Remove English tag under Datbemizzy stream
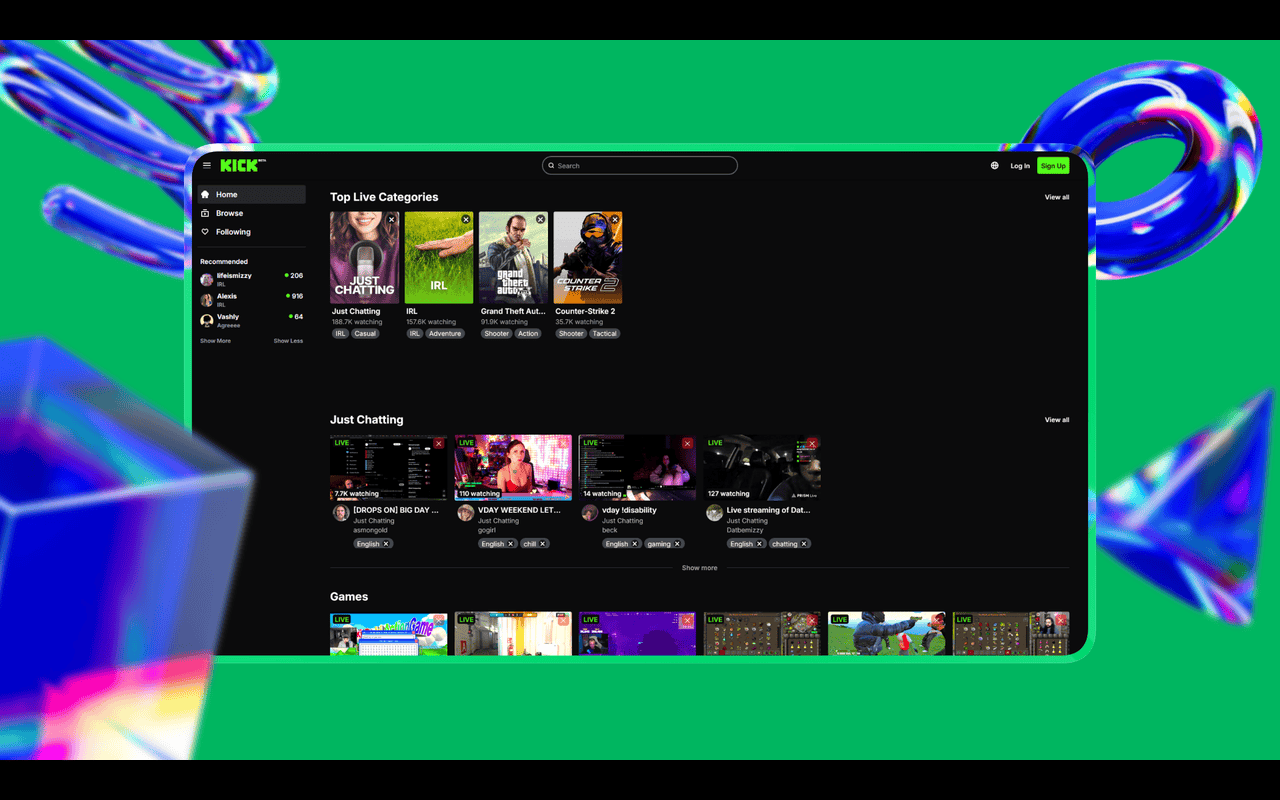Viewport: 1280px width, 800px height. [759, 544]
